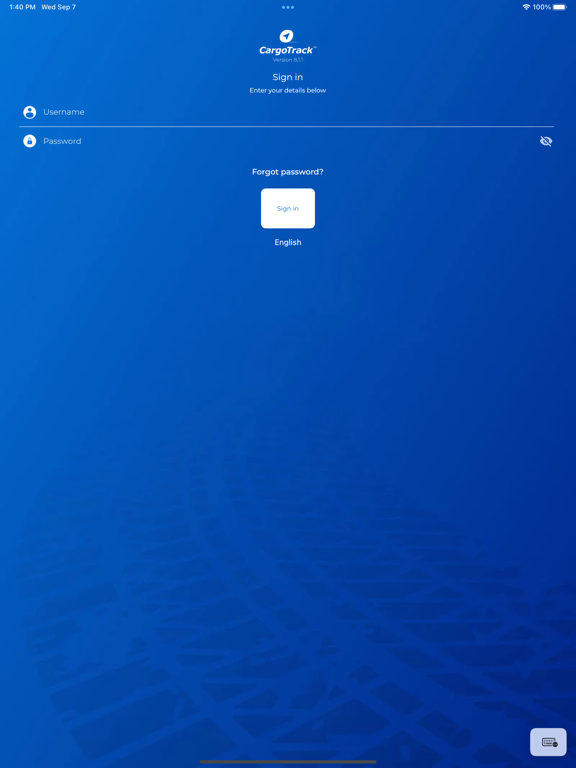Tap the CargoTrack logo
The width and height of the screenshot is (576, 768).
pos(288,43)
